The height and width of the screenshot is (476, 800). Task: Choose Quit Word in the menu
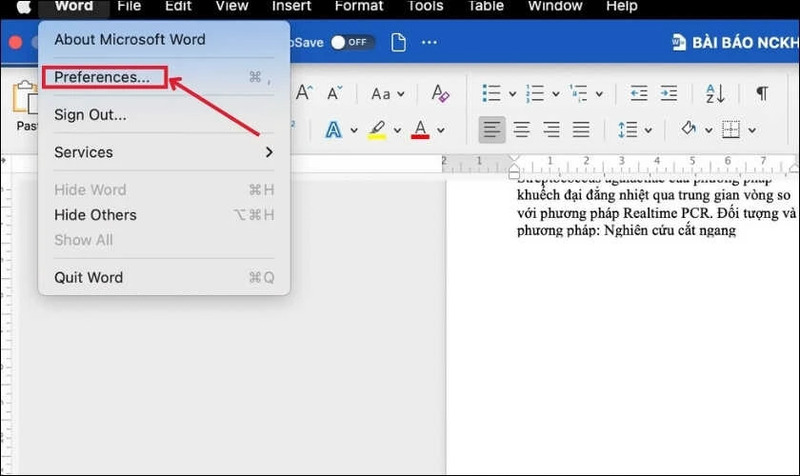[88, 277]
